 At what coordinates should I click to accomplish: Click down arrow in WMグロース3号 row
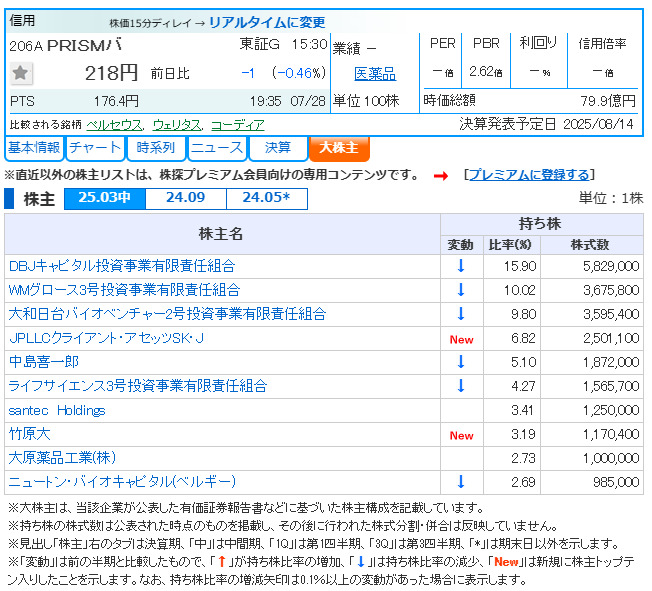click(x=461, y=290)
